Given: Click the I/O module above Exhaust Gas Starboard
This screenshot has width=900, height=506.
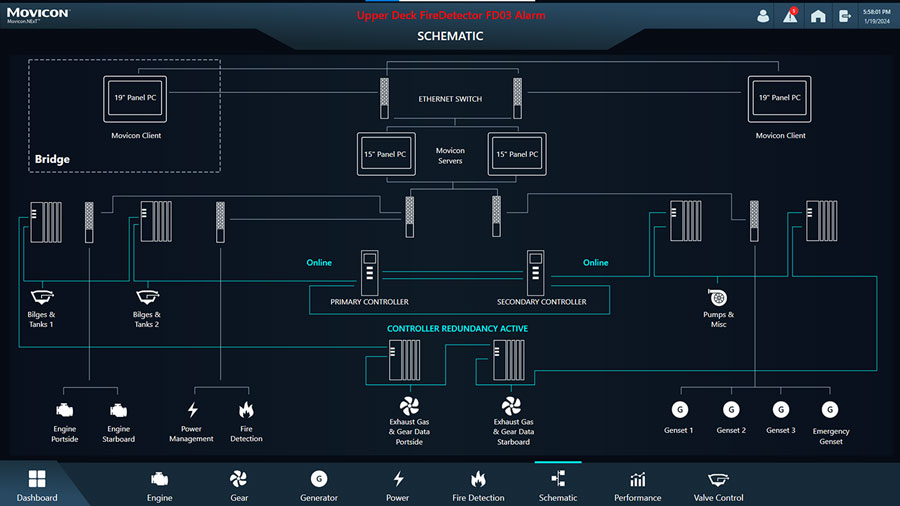Looking at the screenshot, I should point(509,360).
